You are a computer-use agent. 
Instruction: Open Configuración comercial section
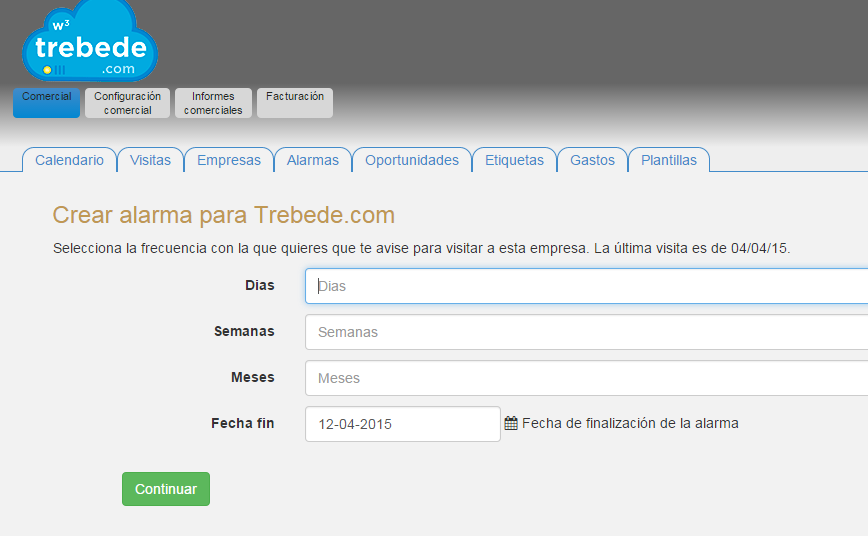tap(127, 102)
